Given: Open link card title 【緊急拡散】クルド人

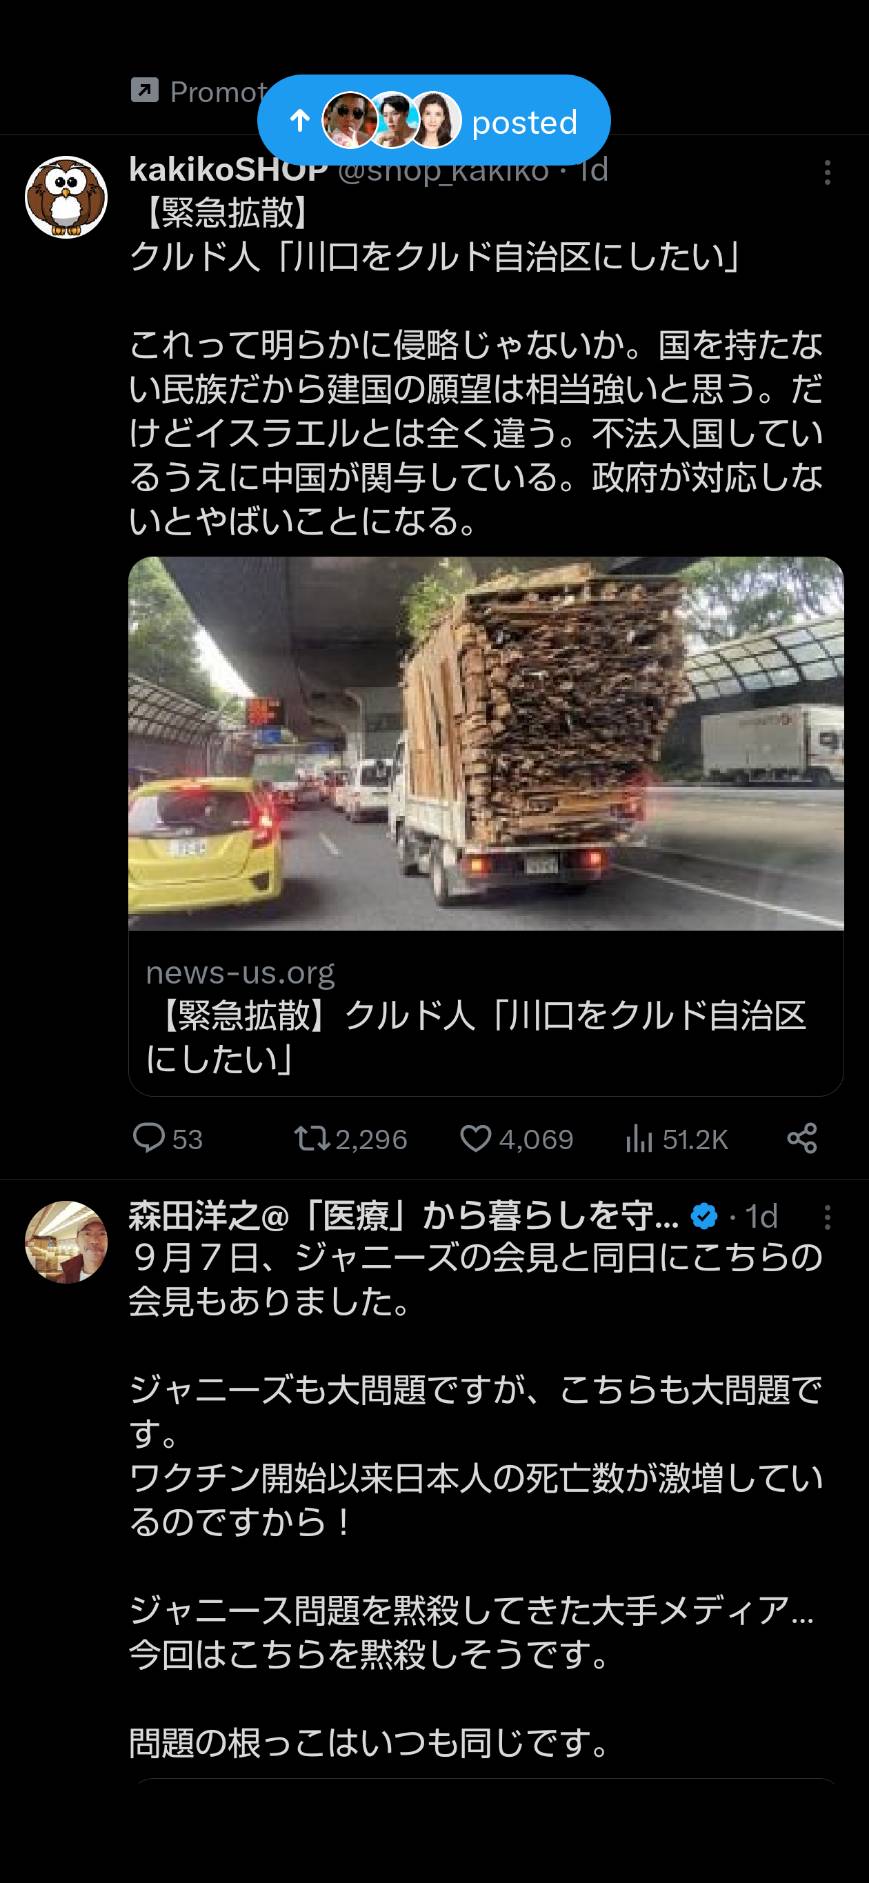Looking at the screenshot, I should tap(476, 1037).
